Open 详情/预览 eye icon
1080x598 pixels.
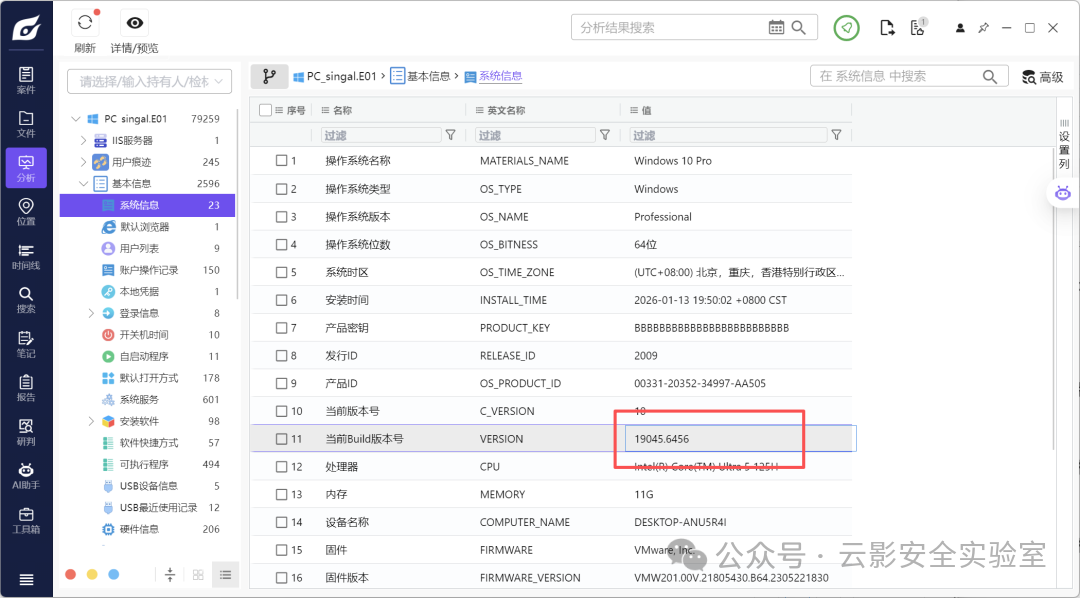(134, 23)
